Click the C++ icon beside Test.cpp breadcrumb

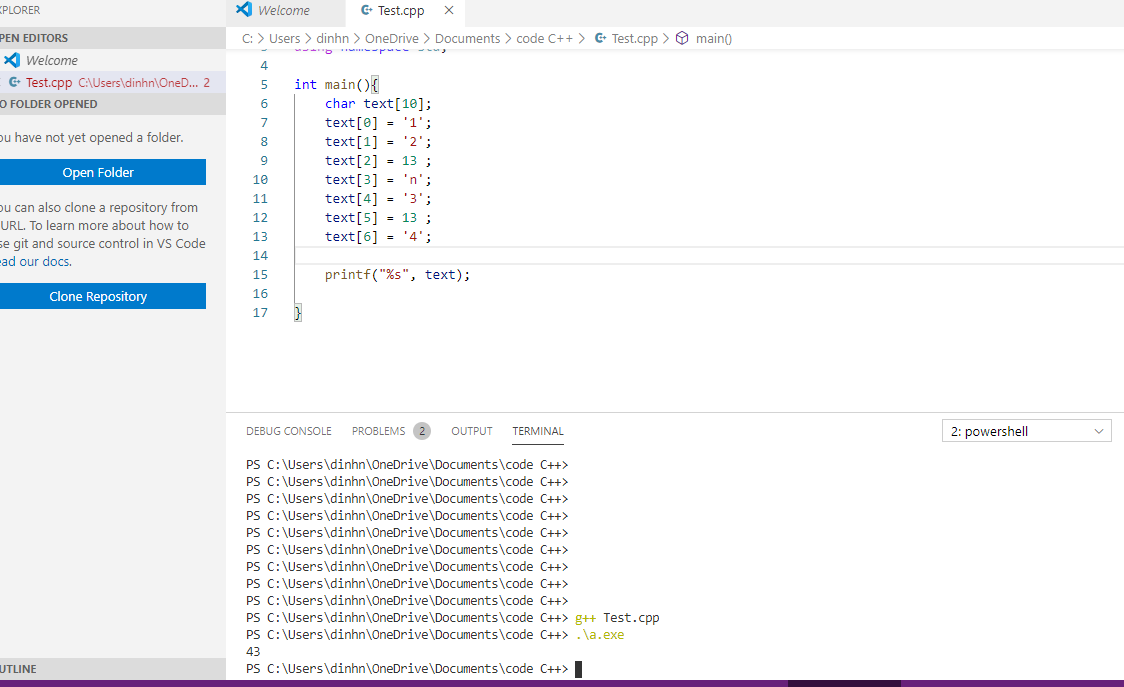pos(600,38)
